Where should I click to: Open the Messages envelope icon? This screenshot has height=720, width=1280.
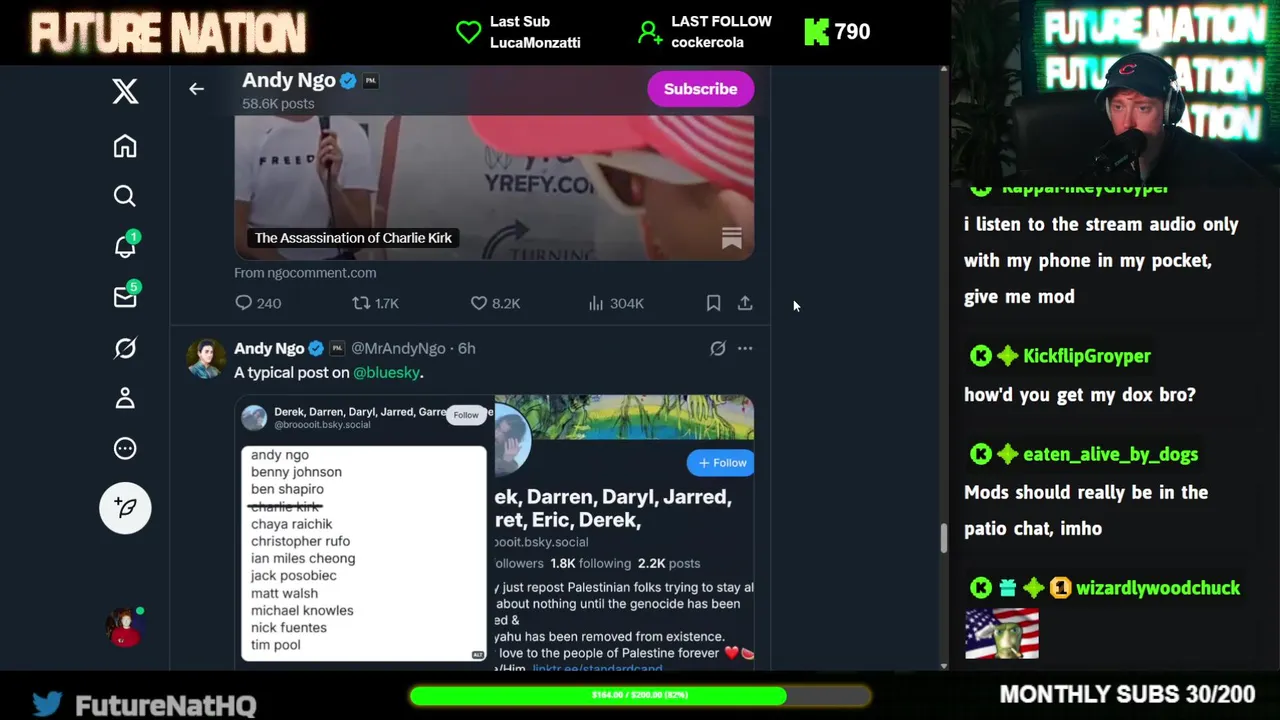tap(125, 297)
